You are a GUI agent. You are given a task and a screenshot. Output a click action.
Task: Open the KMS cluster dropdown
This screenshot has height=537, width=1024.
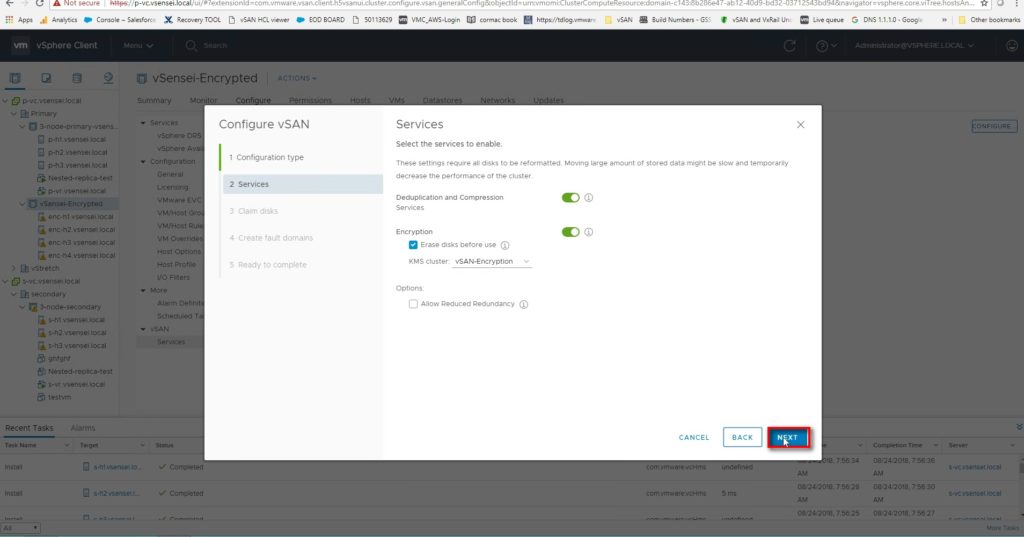coord(491,262)
